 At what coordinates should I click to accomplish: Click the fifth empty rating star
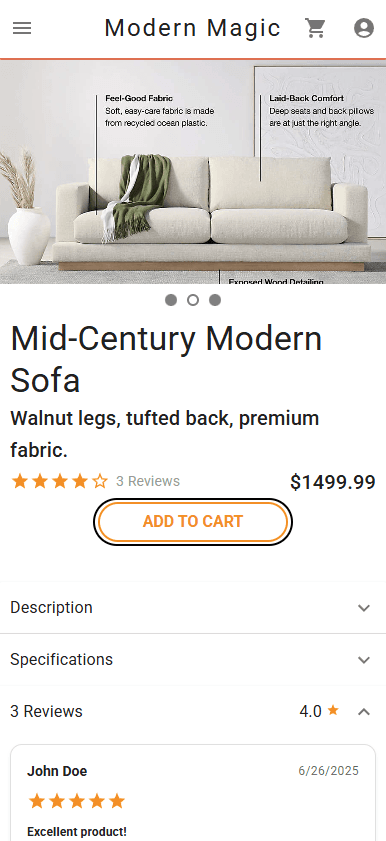[x=100, y=481]
